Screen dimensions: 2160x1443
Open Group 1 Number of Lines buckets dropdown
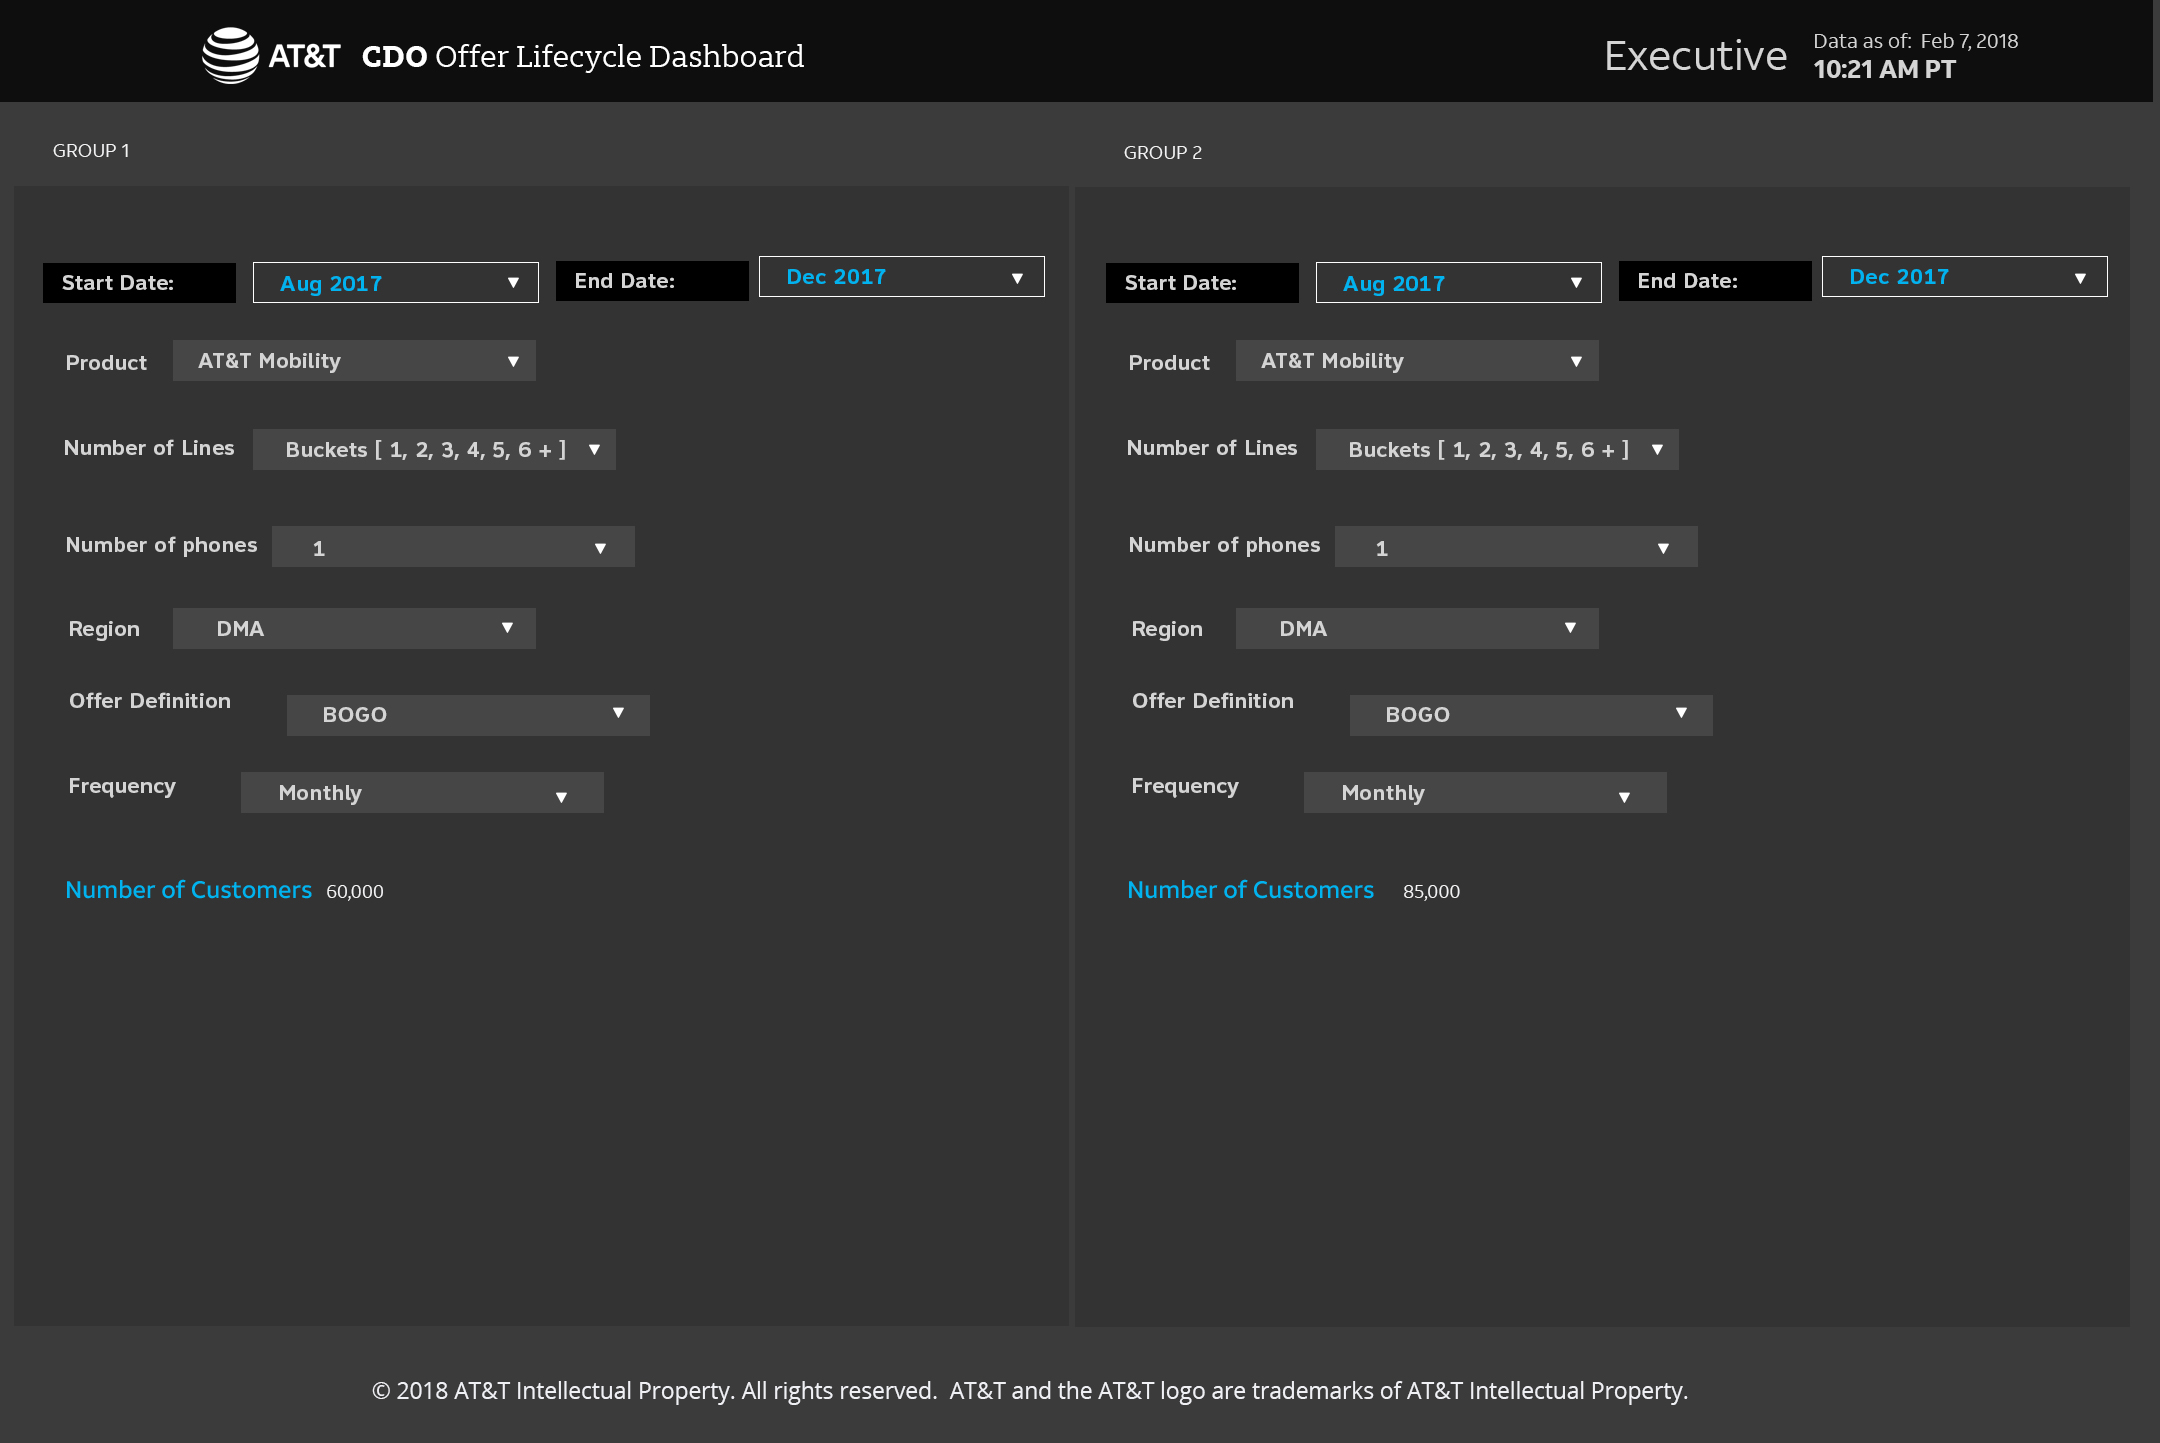434,450
